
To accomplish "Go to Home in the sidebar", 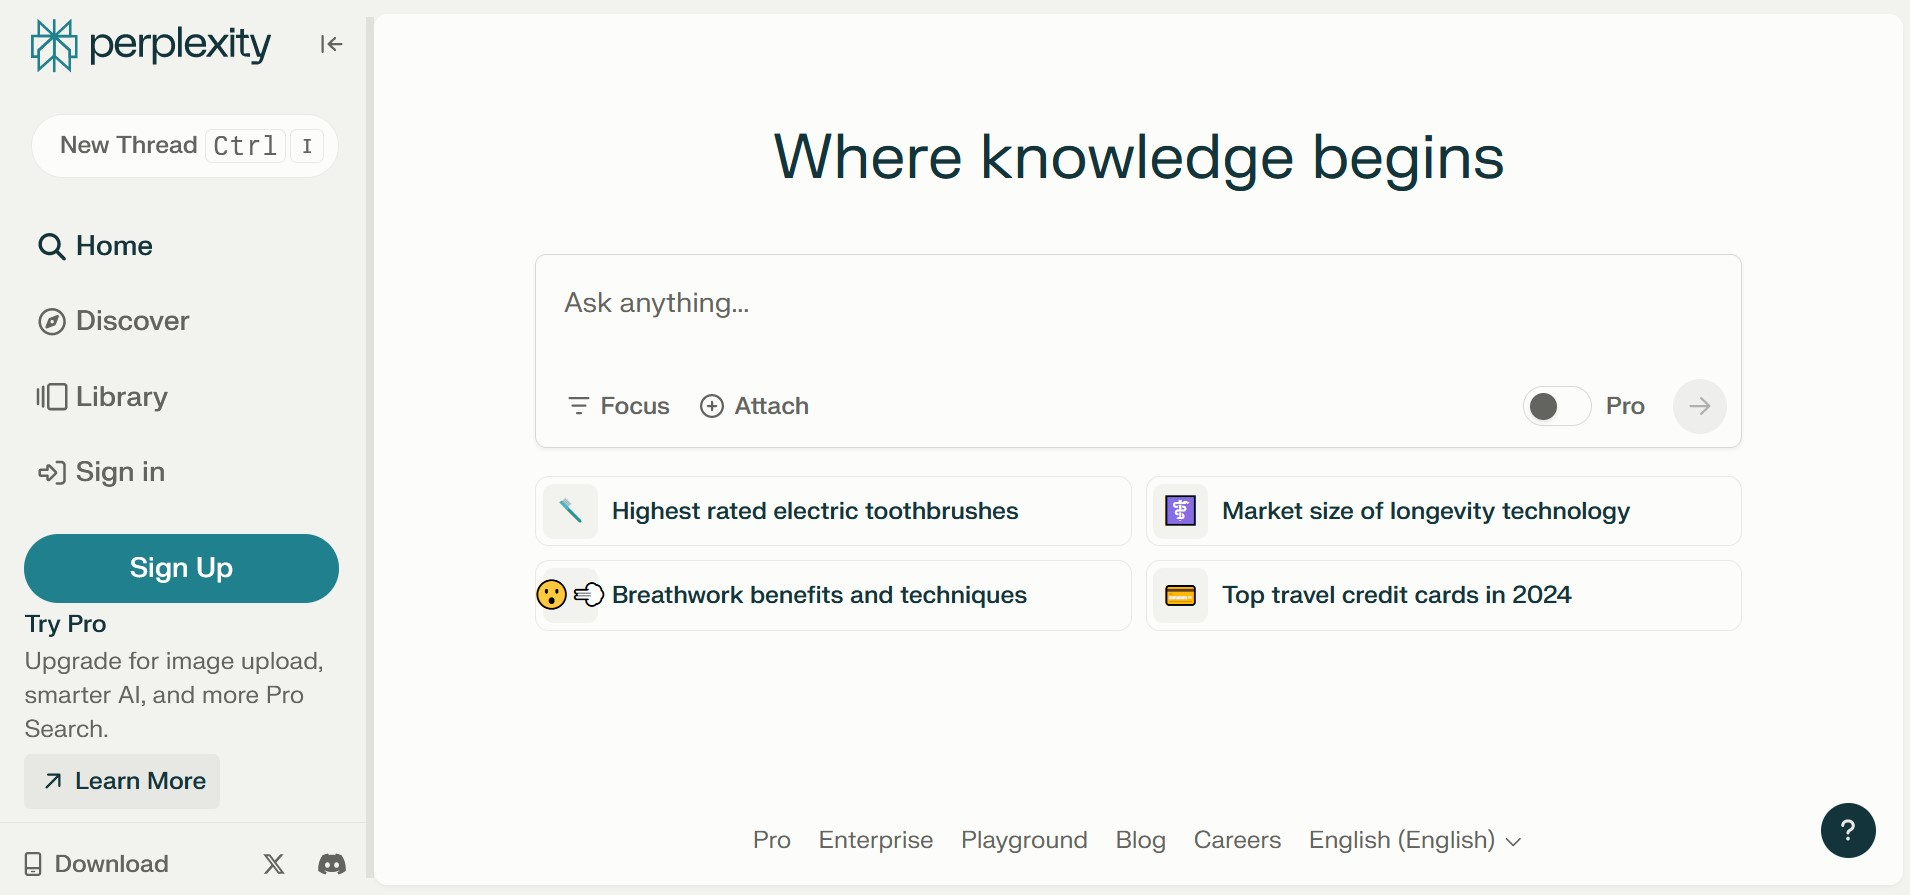I will pos(95,246).
